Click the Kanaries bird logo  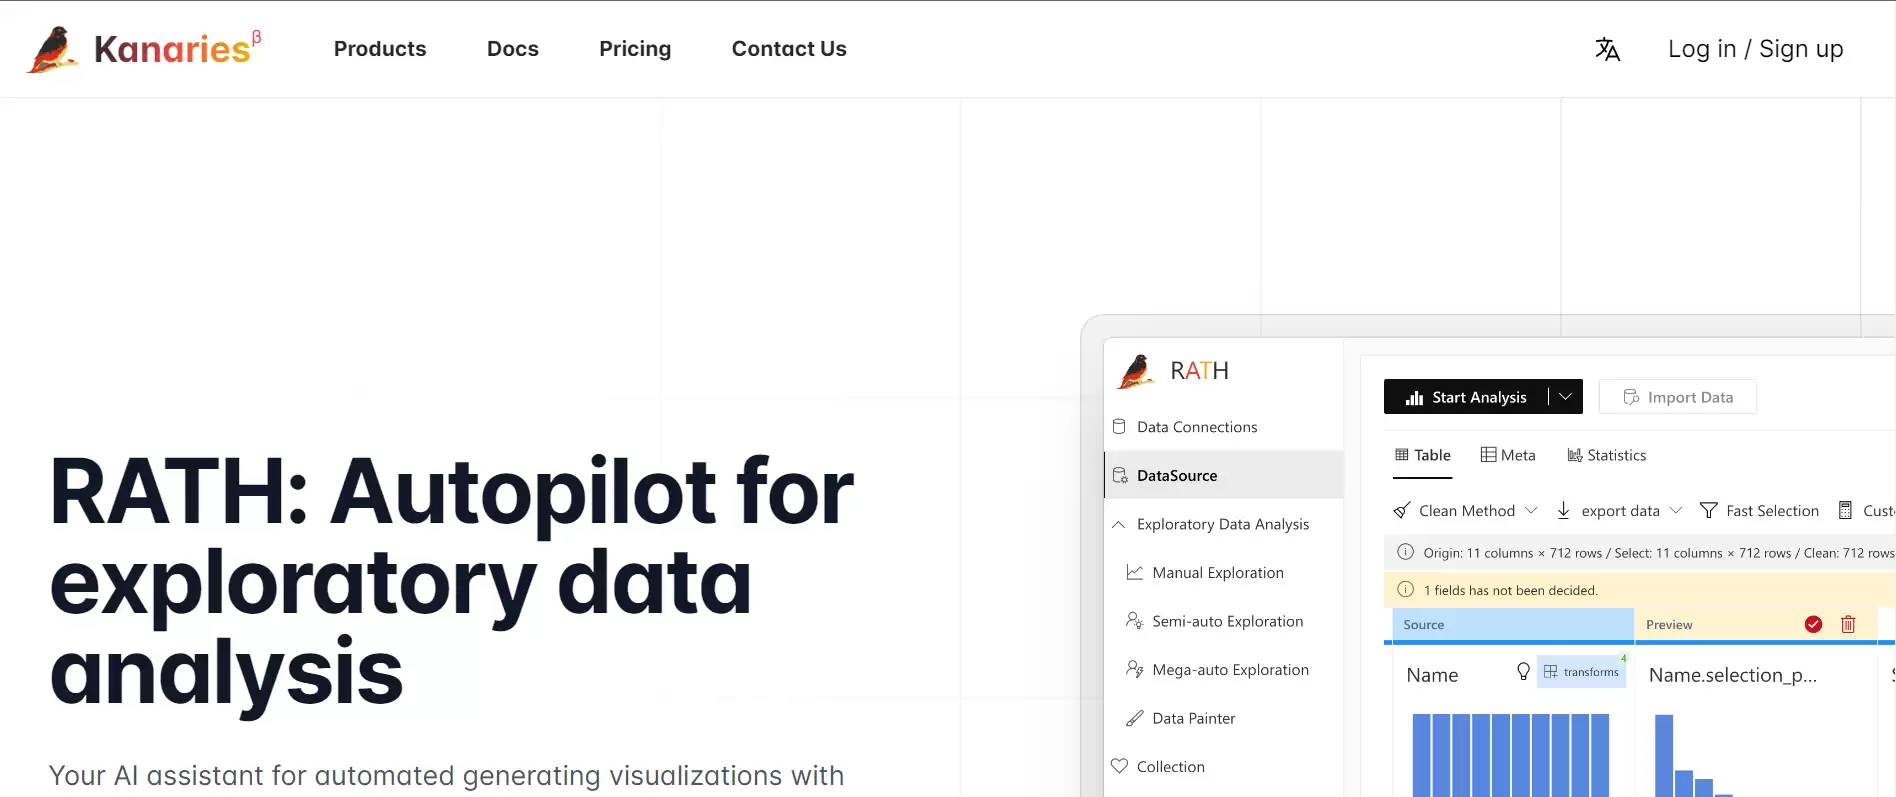[53, 49]
